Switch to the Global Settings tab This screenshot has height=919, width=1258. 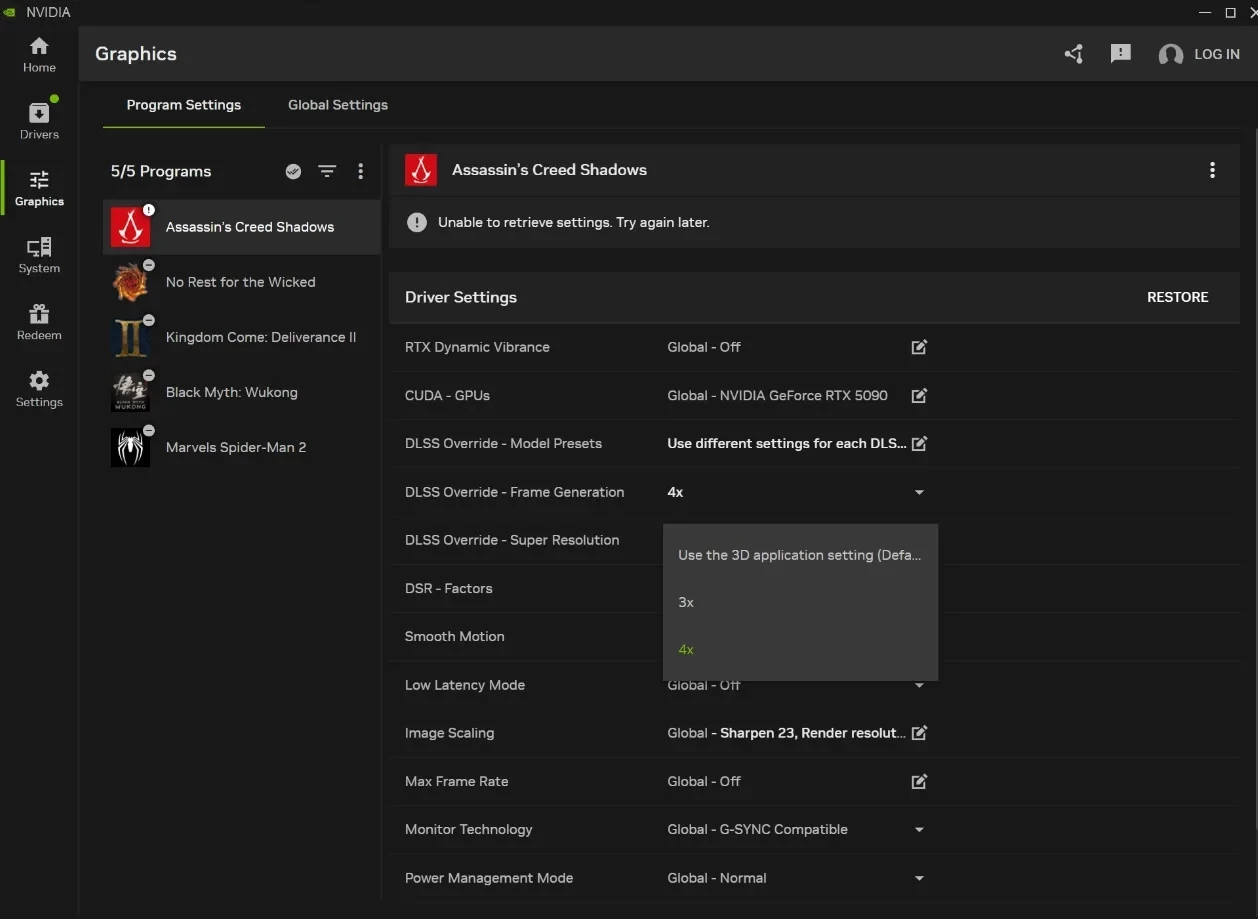coord(337,105)
